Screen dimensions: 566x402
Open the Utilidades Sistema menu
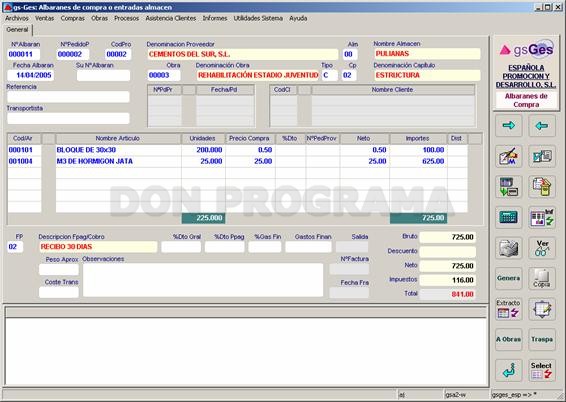(258, 18)
